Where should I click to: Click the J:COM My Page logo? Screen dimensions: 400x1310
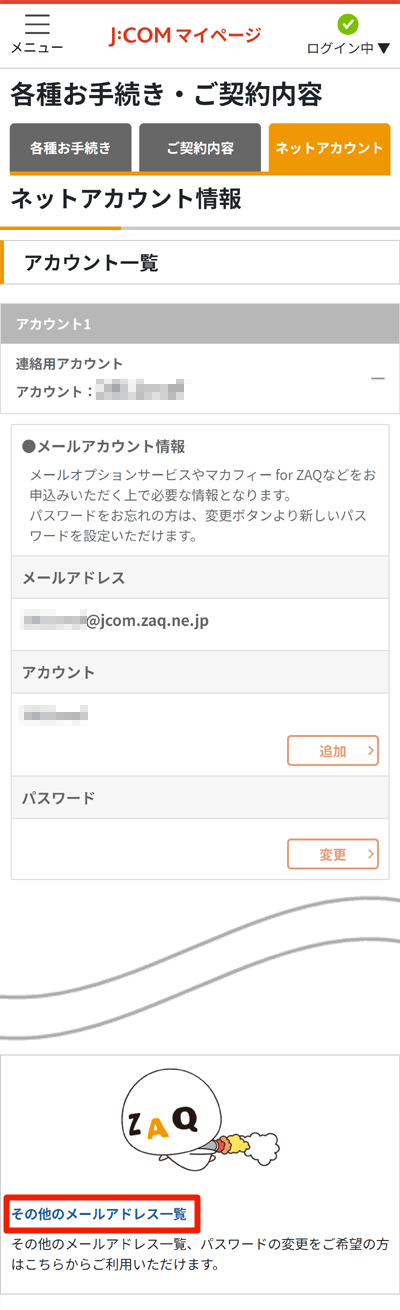pyautogui.click(x=185, y=36)
